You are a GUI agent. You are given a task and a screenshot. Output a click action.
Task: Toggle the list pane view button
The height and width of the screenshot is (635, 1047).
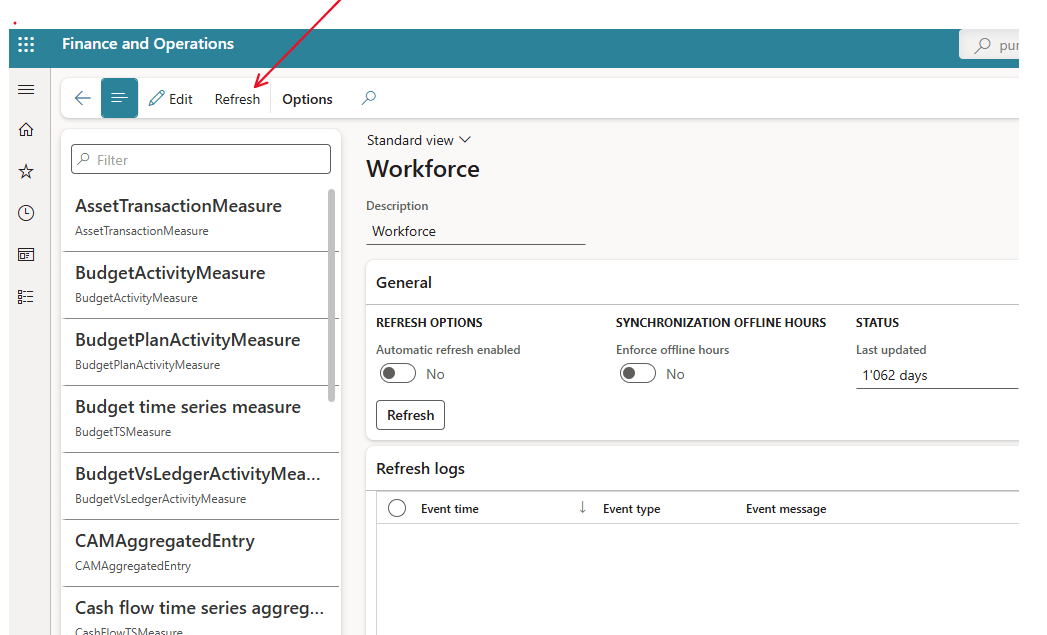[x=120, y=99]
